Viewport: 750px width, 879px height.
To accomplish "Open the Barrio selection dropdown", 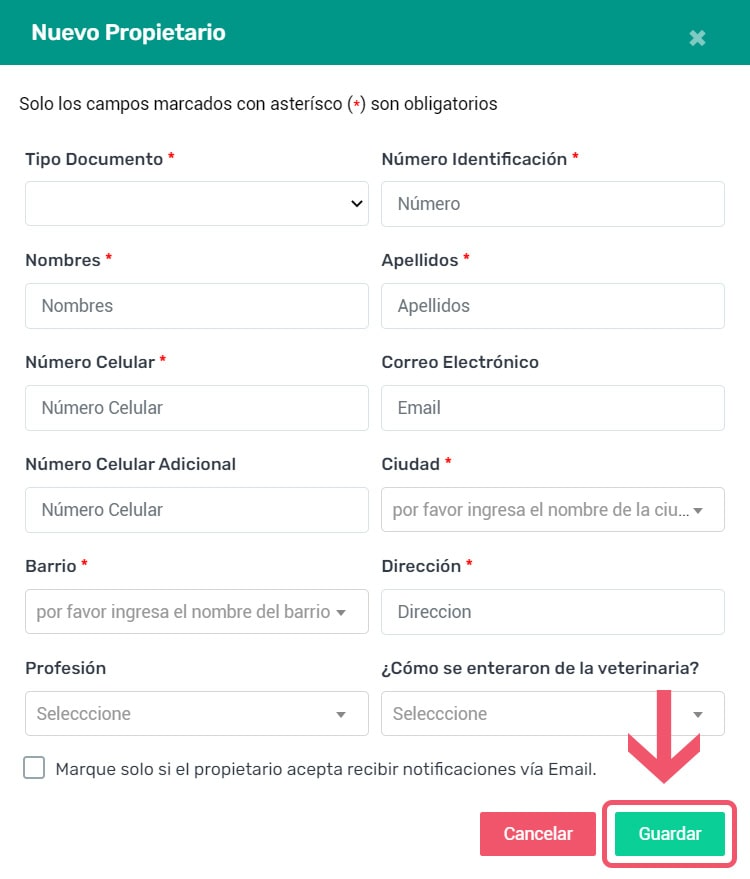I will (x=197, y=612).
